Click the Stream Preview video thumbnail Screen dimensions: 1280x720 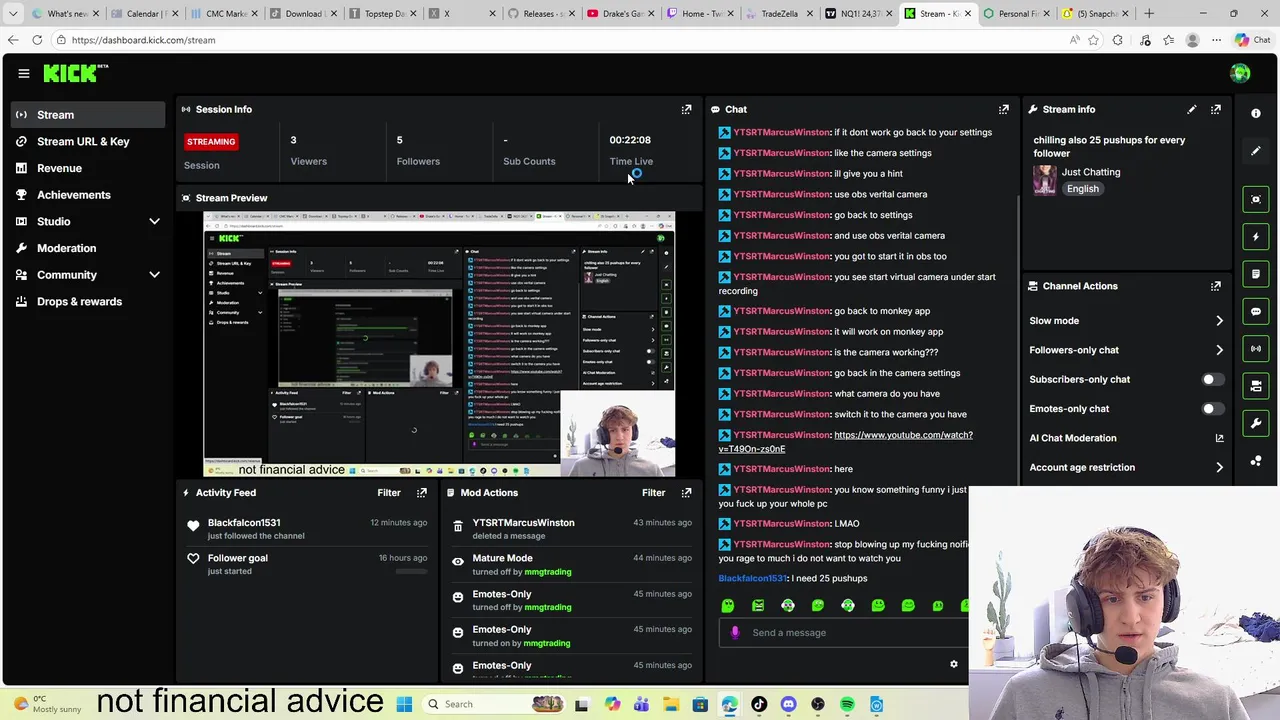click(x=440, y=344)
